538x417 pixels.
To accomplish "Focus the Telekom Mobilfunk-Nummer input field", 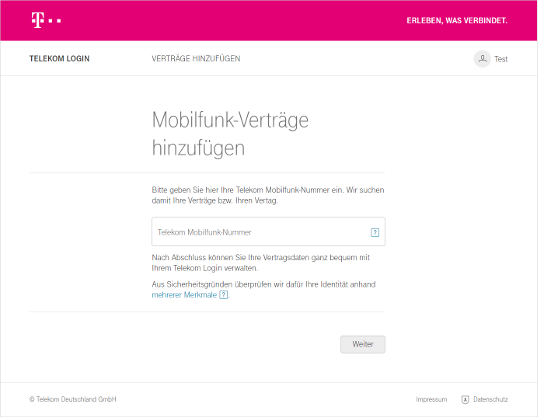I will 268,232.
